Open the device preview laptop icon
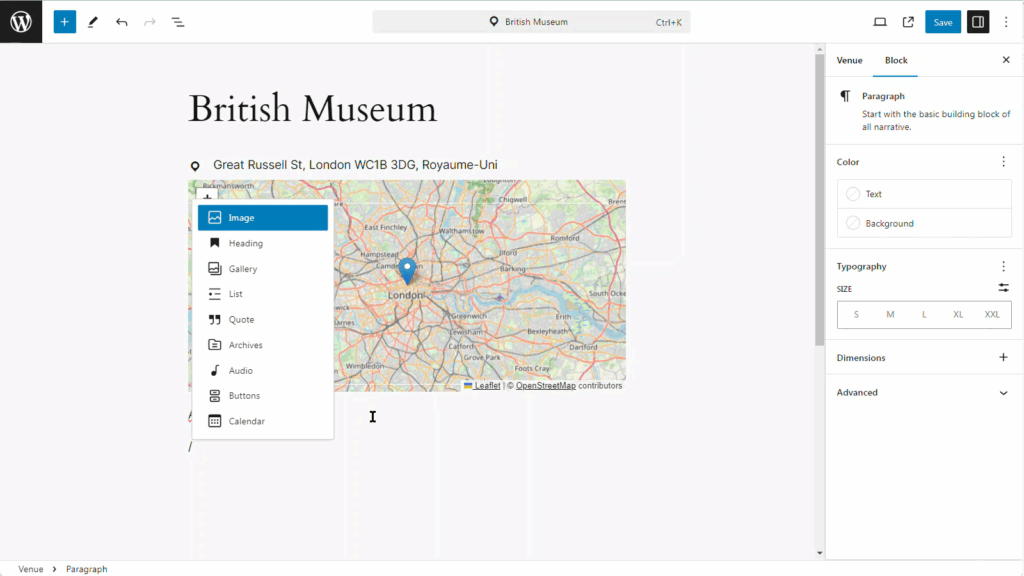The height and width of the screenshot is (576, 1024). pos(880,21)
